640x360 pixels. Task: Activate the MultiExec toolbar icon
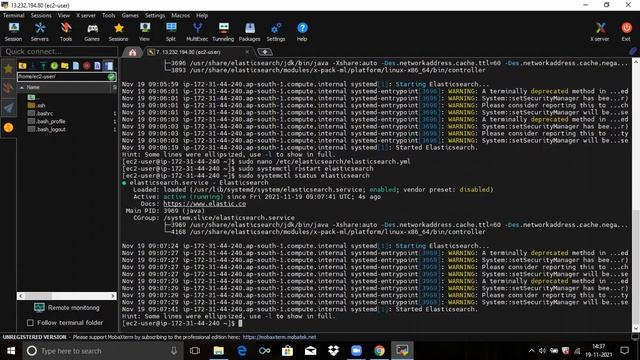(x=197, y=32)
